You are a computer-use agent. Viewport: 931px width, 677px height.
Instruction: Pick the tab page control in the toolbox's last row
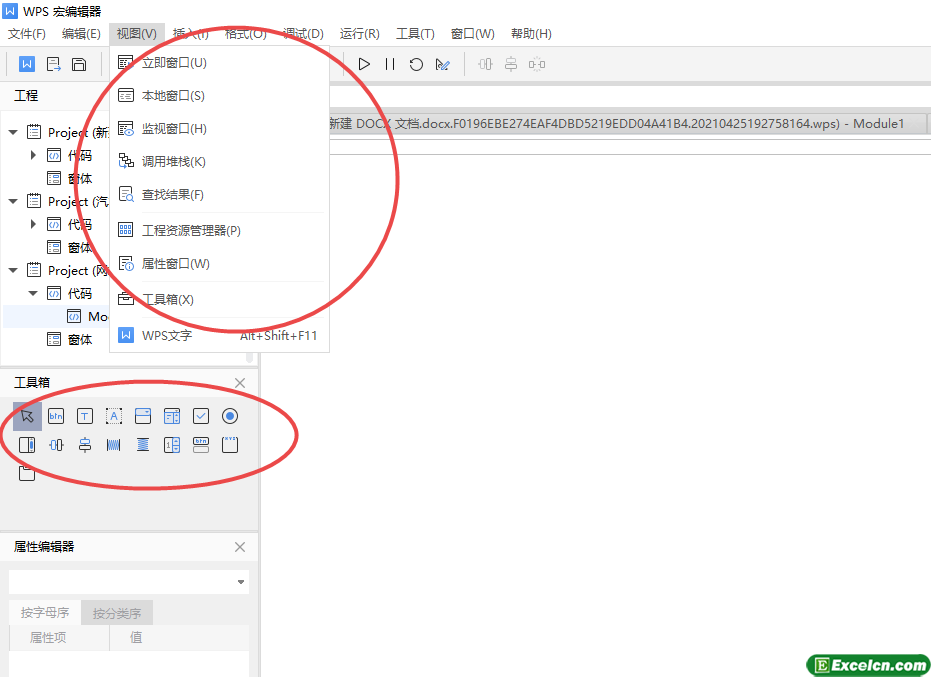(27, 473)
